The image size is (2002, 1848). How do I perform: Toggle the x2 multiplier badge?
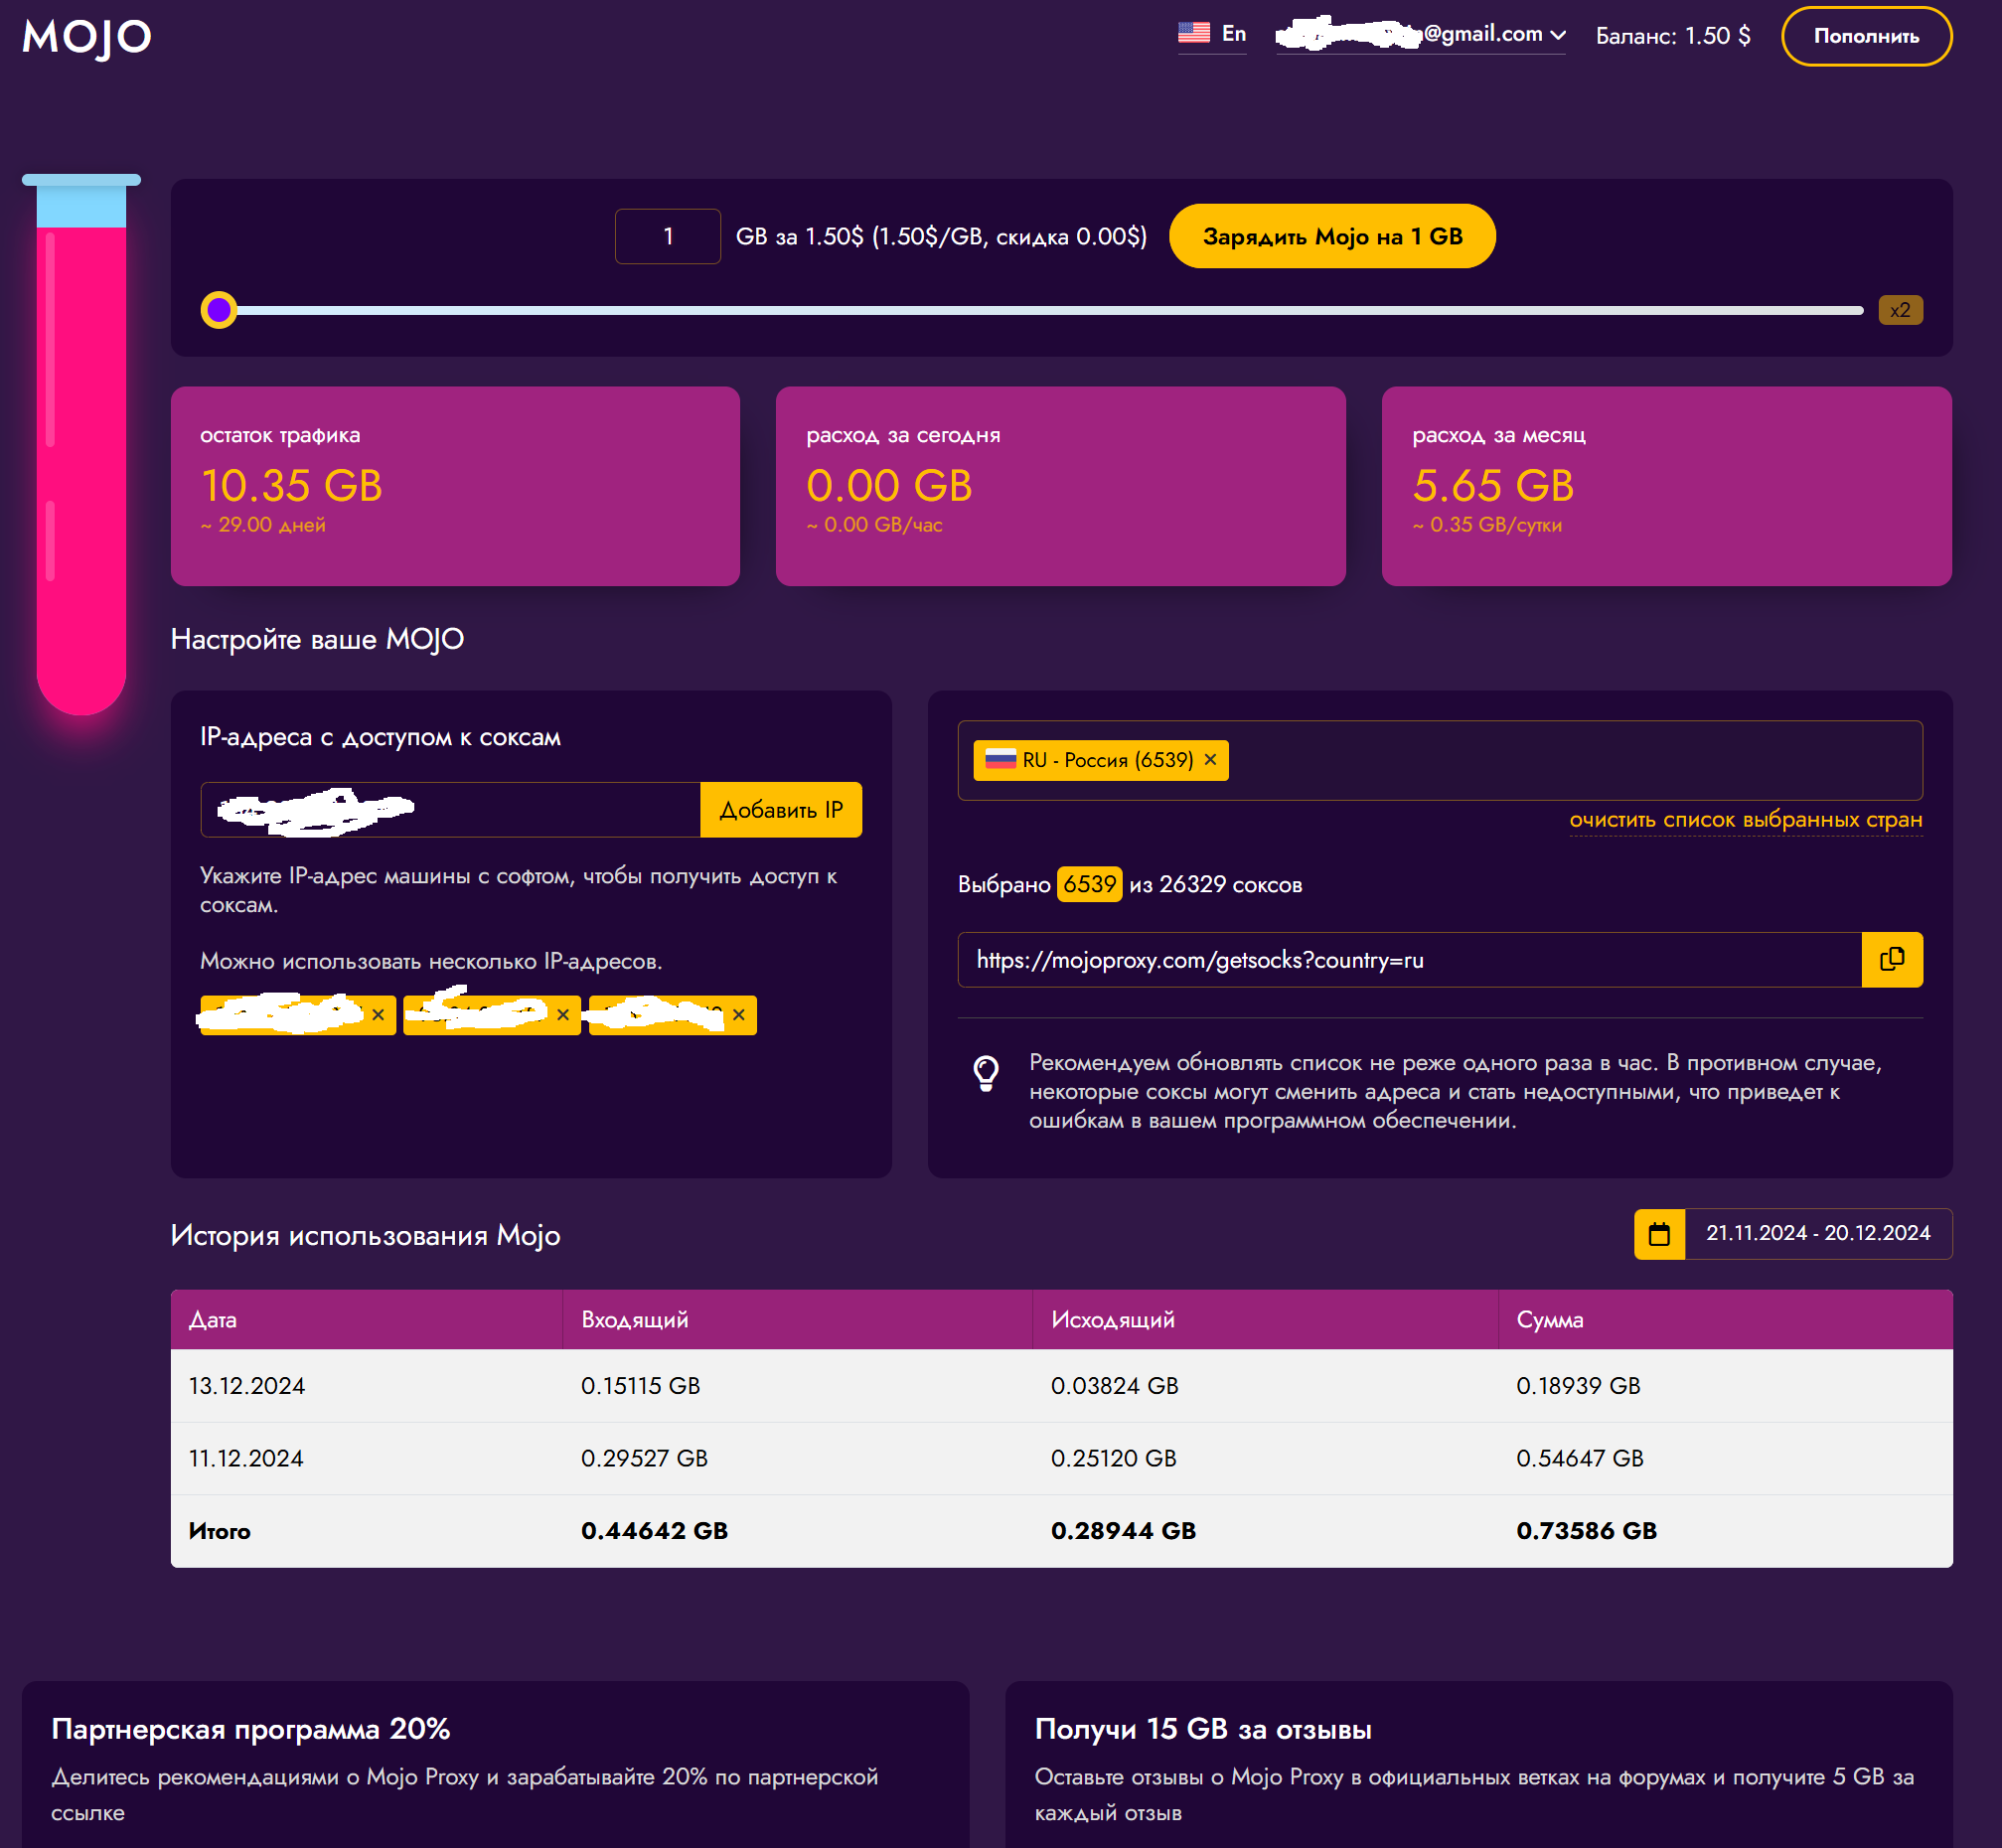[1900, 310]
